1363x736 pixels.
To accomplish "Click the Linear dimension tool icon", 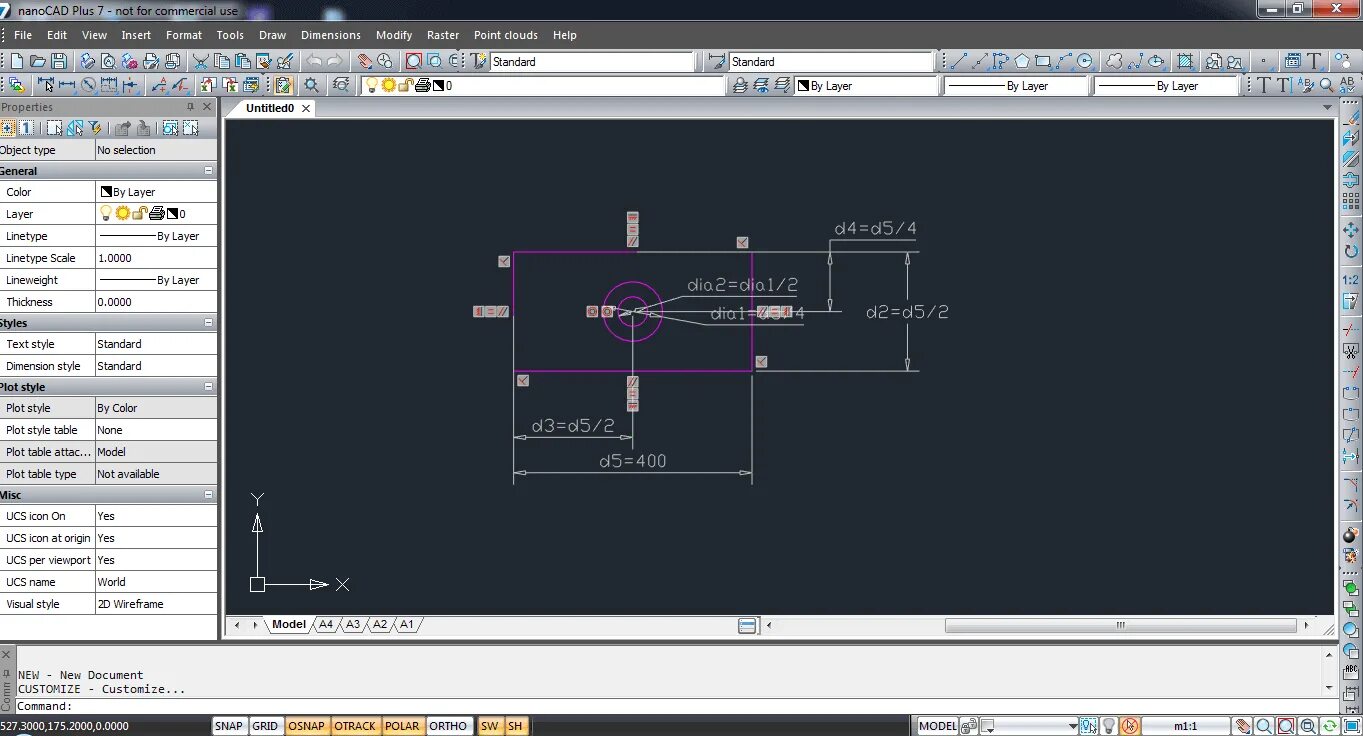I will tap(67, 86).
